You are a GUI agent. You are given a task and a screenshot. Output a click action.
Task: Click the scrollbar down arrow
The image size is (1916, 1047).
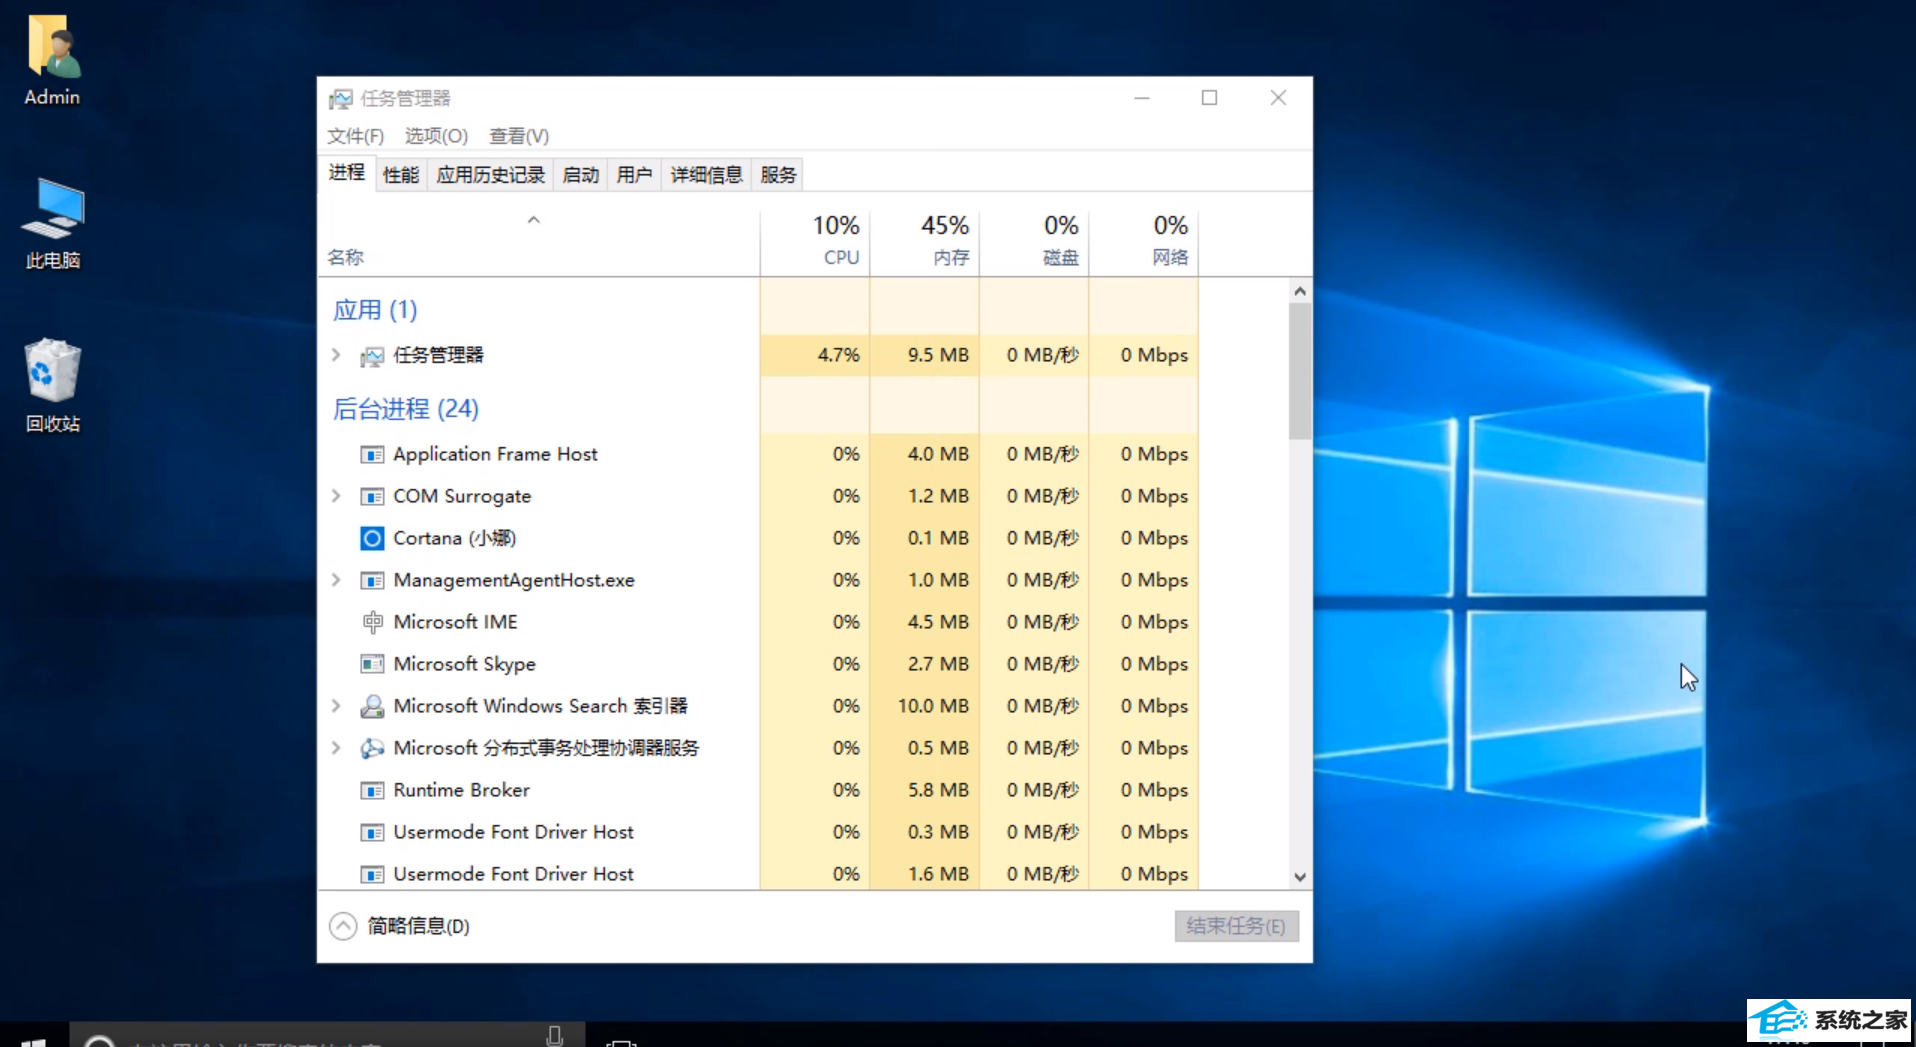pyautogui.click(x=1300, y=877)
